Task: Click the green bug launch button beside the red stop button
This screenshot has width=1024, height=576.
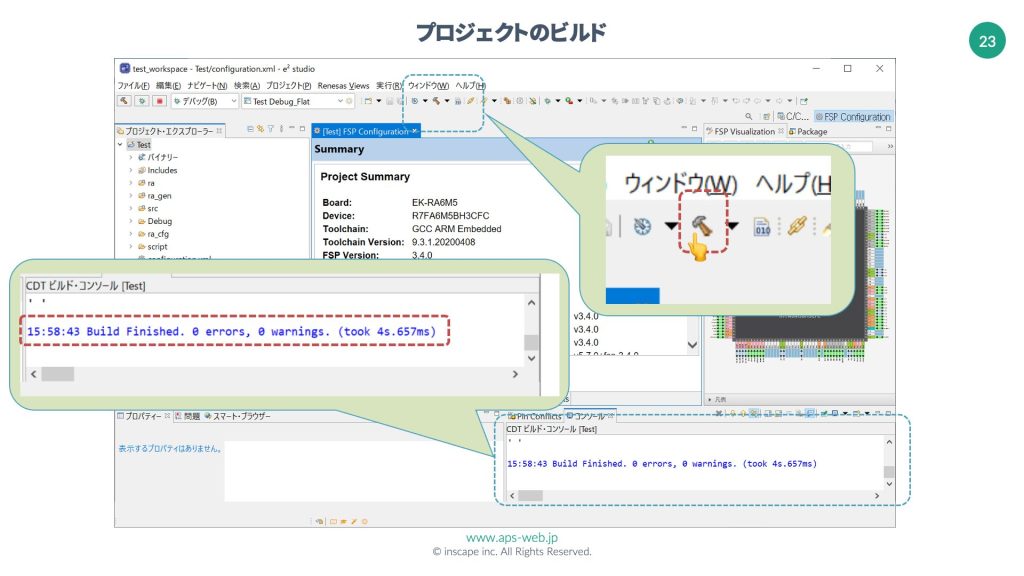Action: pyautogui.click(x=142, y=101)
